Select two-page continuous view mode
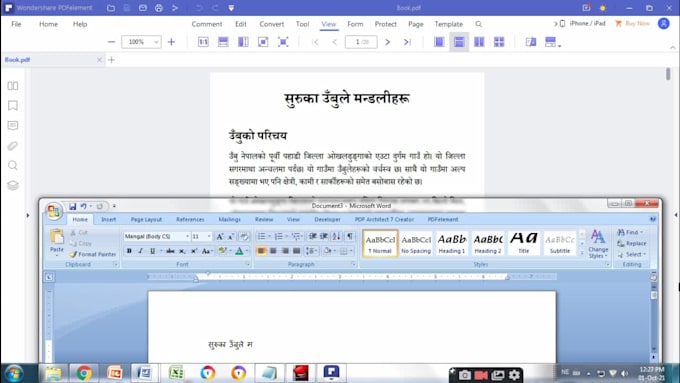The width and height of the screenshot is (680, 383). pyautogui.click(x=499, y=42)
